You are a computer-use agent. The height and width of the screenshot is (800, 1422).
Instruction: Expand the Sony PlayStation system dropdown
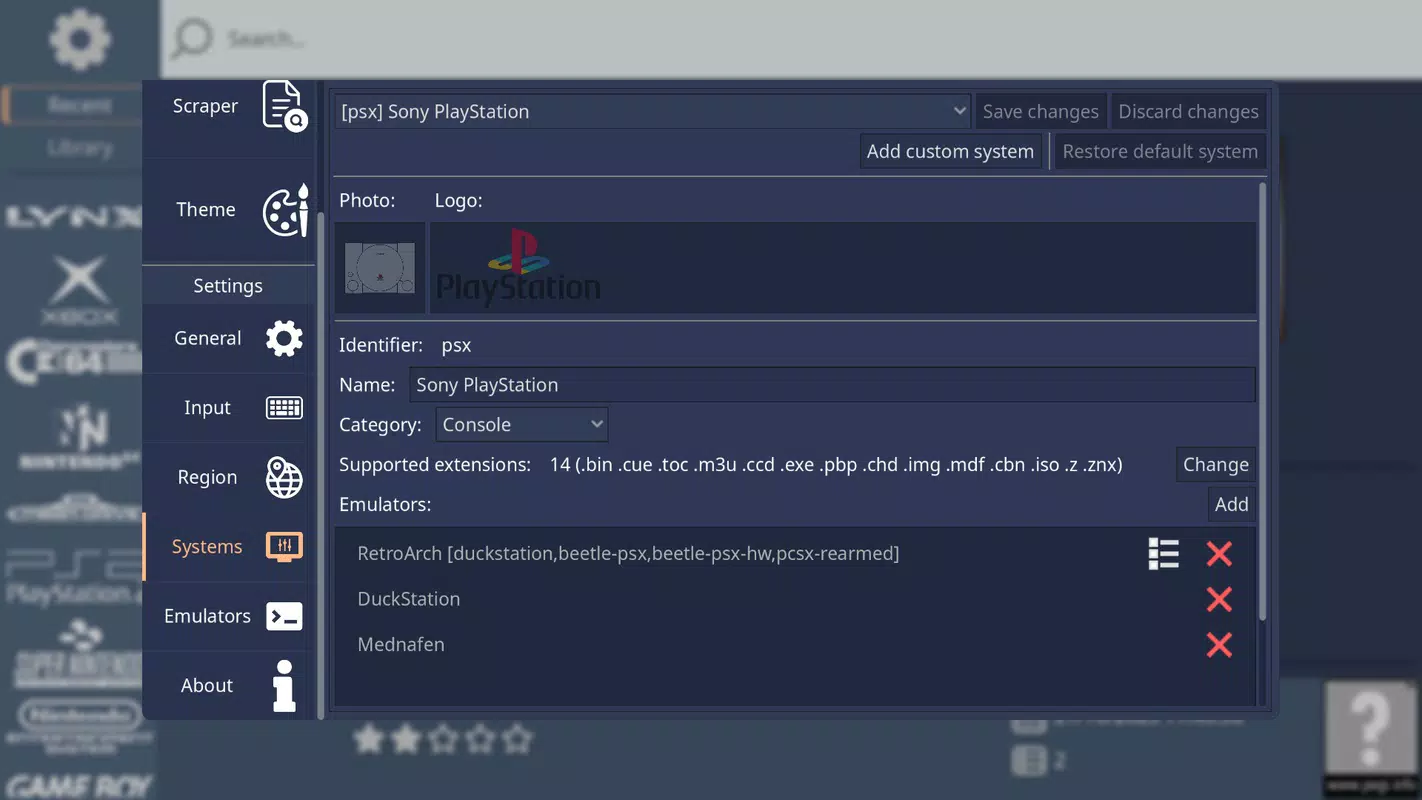(653, 111)
